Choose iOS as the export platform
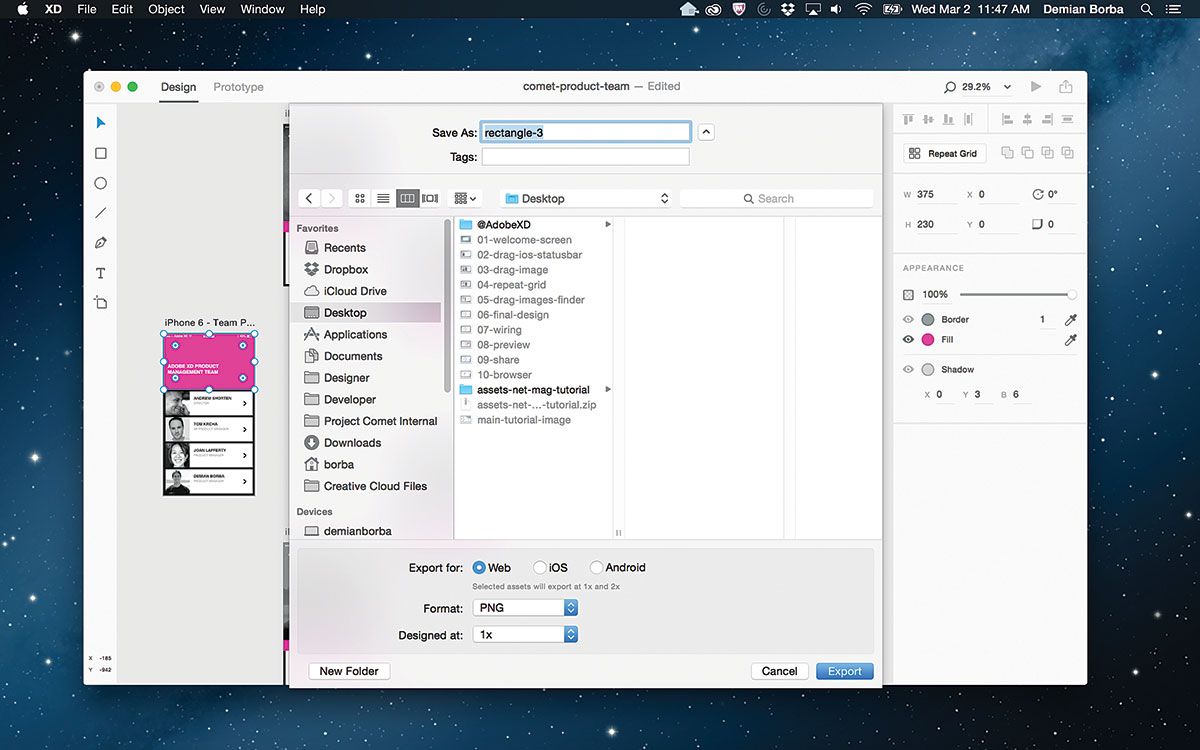This screenshot has height=750, width=1200. pos(538,566)
